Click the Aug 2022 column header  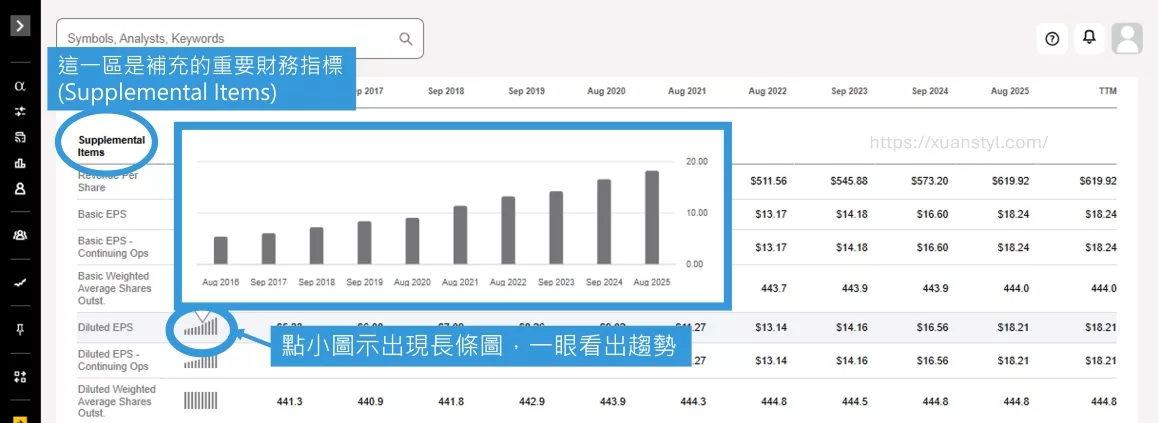(x=768, y=92)
